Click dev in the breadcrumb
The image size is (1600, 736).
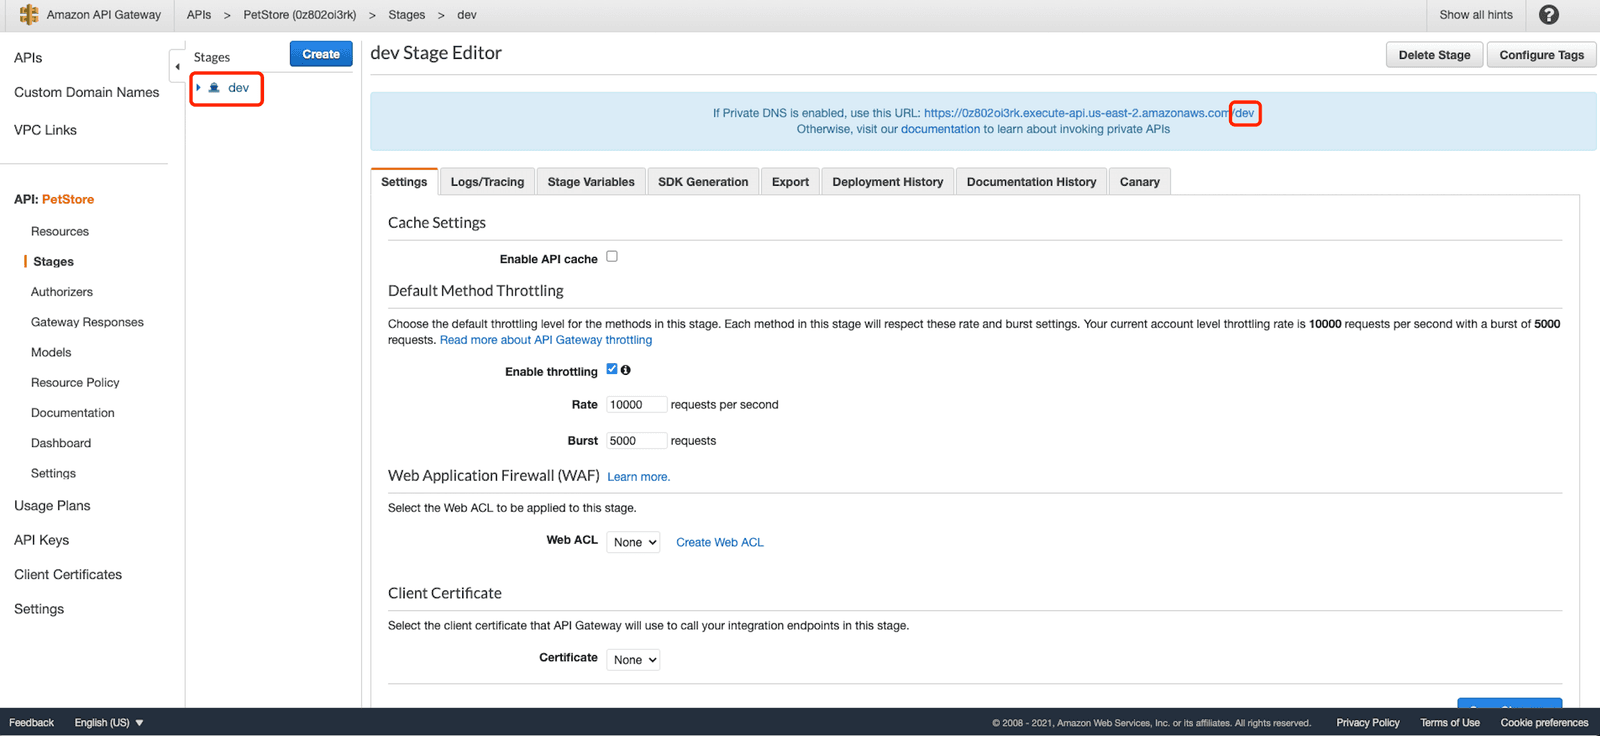tap(467, 15)
